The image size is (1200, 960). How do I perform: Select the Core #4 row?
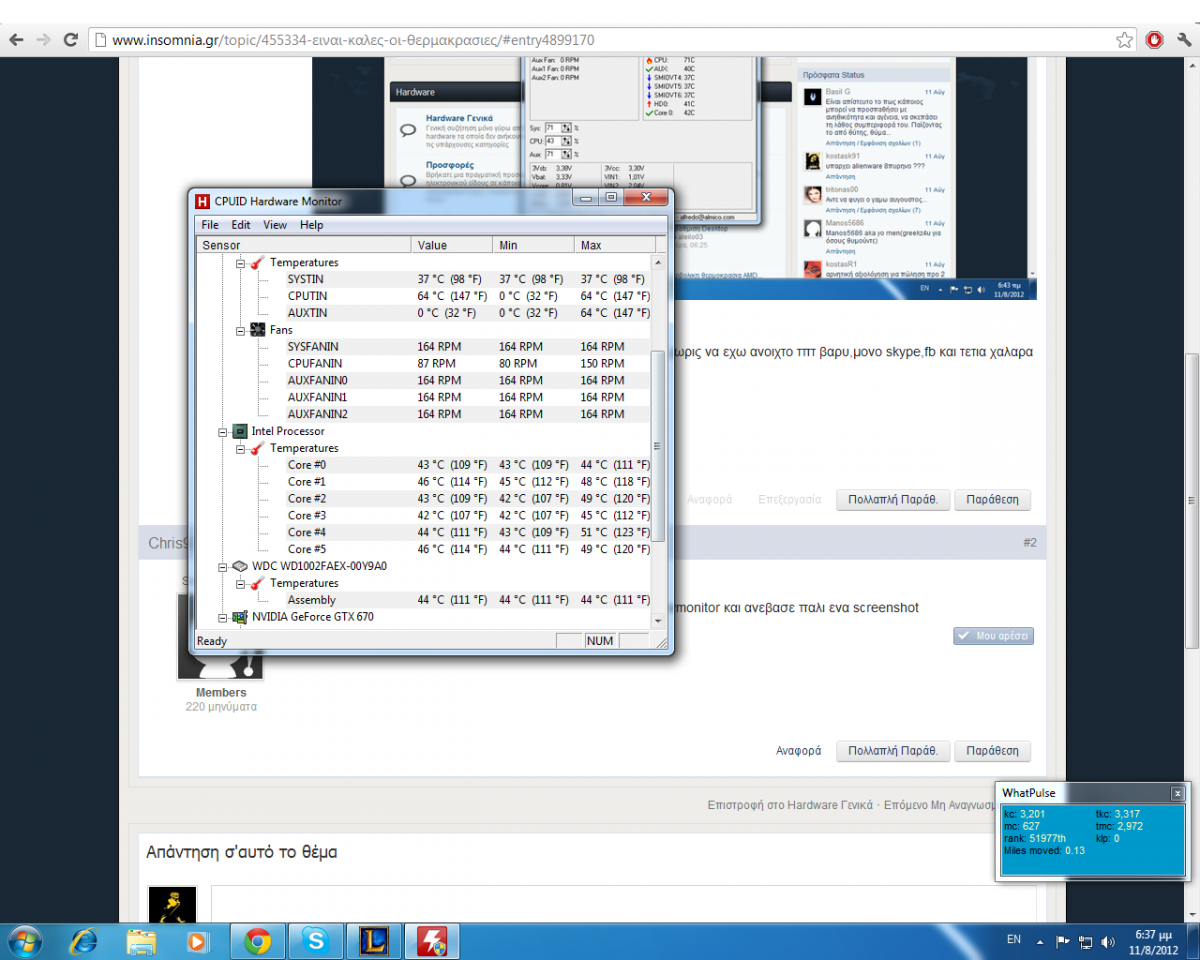point(423,532)
